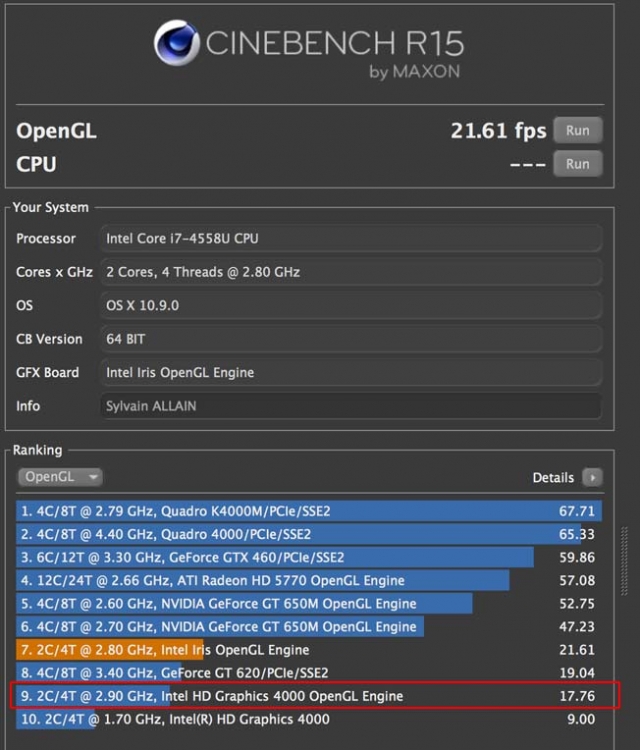Select ranking row 6 GT 650M at 2.70 GHz

[x=309, y=627]
